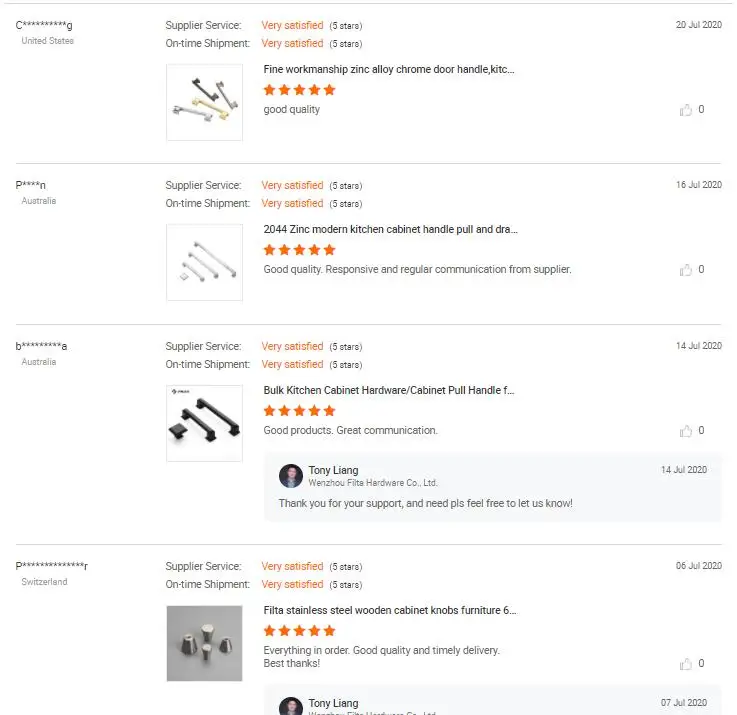
Task: Open '2044 Zinc modern kitchen cabinet handle' link
Action: point(390,230)
